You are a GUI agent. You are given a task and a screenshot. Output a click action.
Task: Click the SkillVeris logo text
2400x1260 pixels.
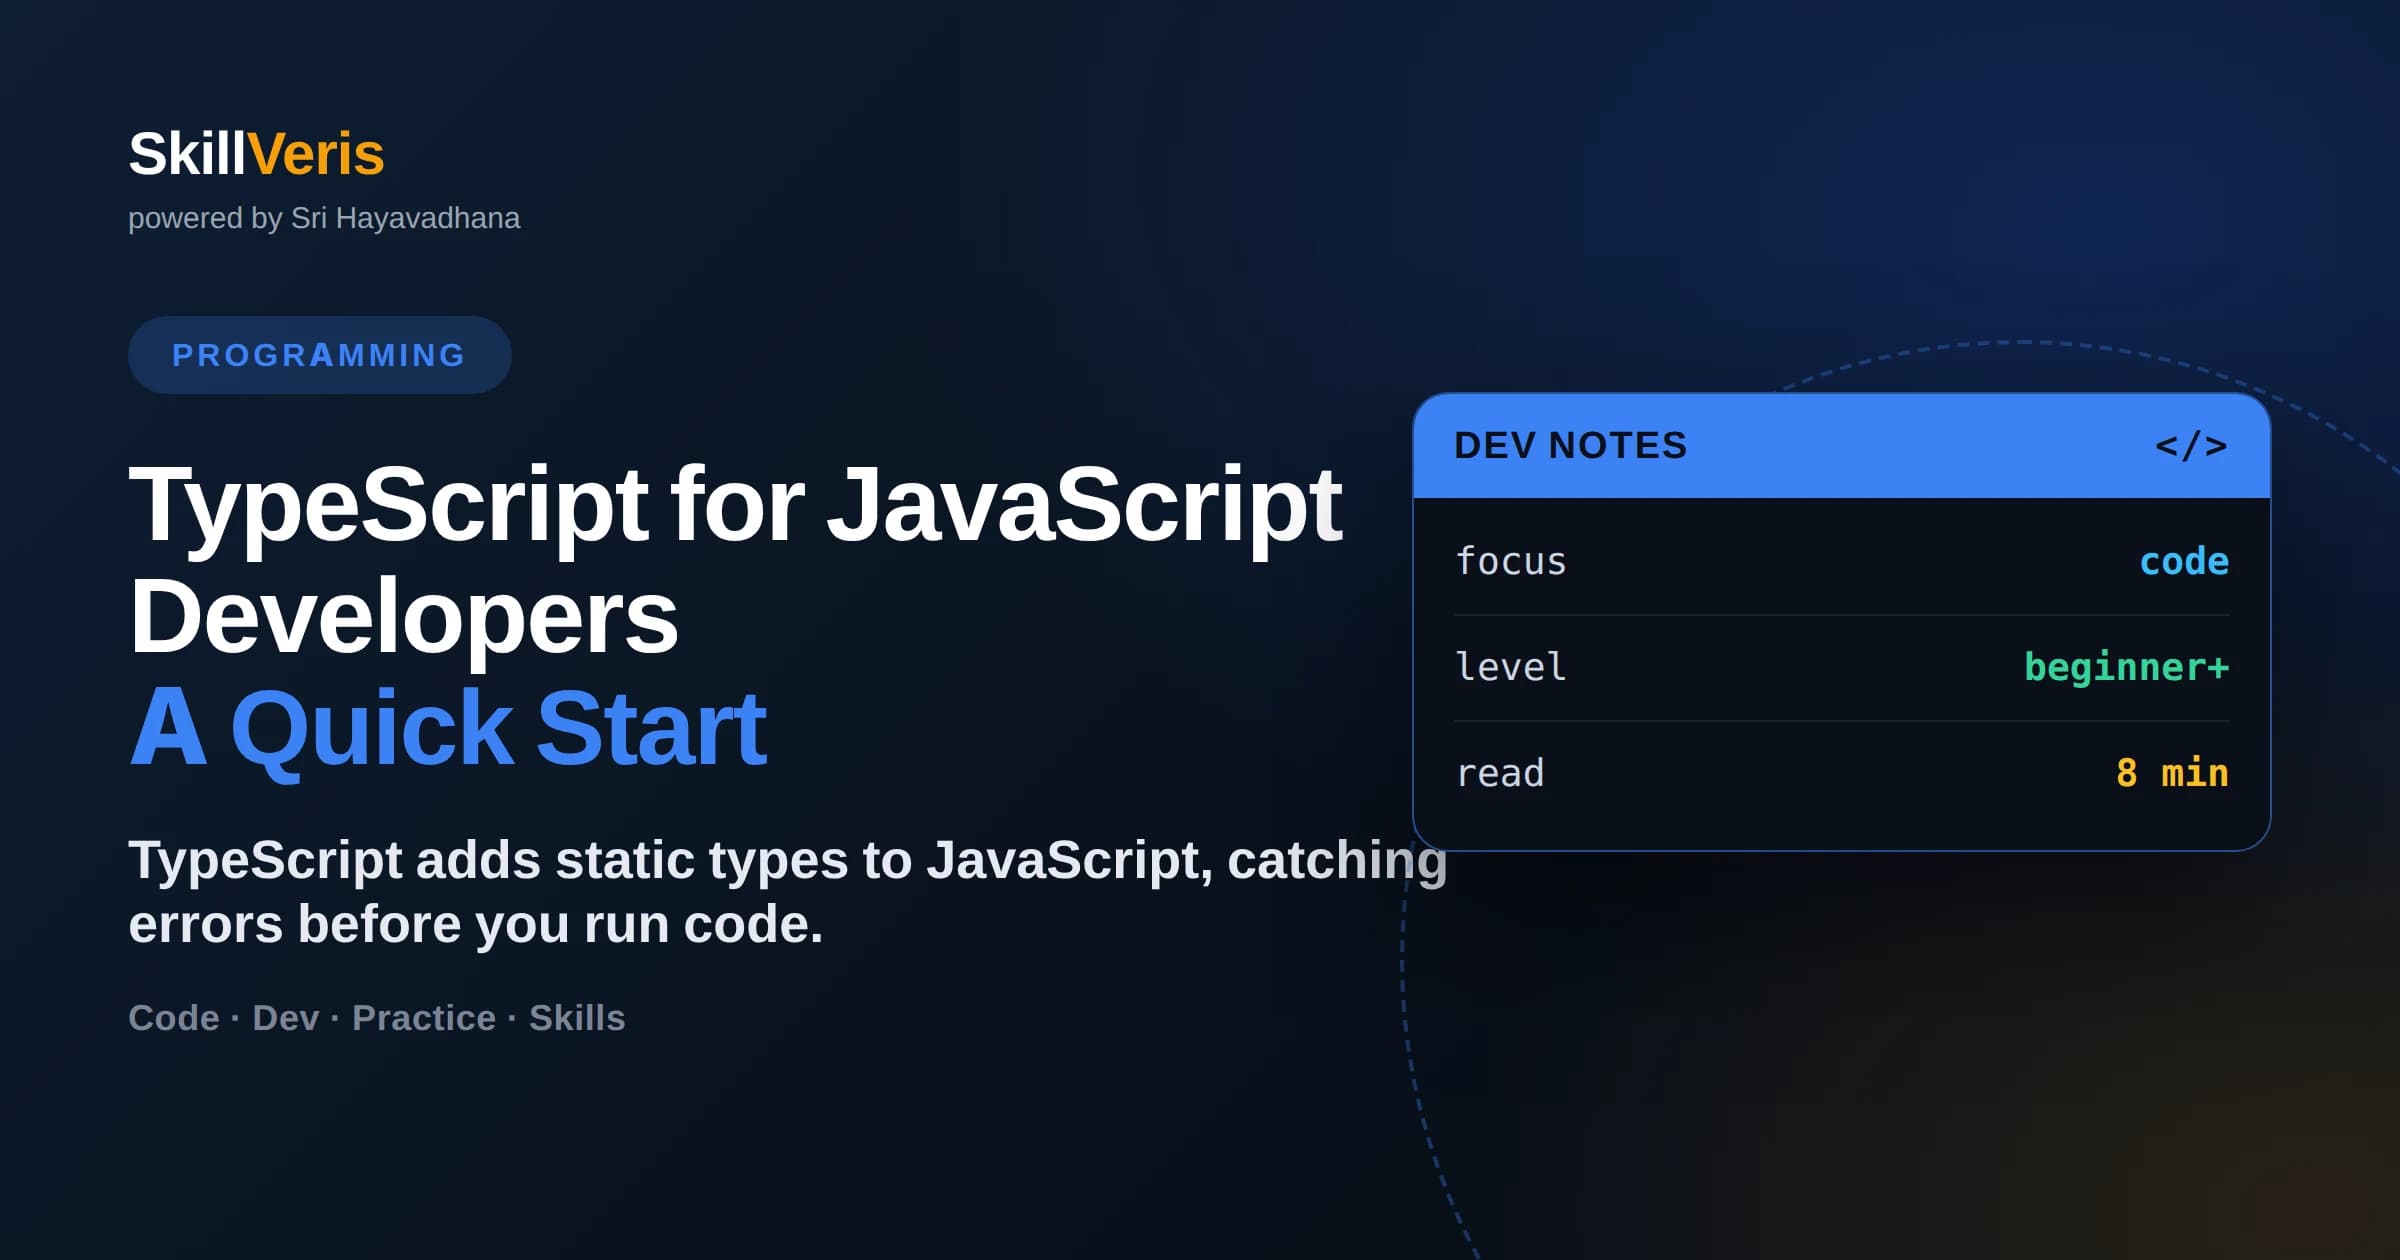256,154
